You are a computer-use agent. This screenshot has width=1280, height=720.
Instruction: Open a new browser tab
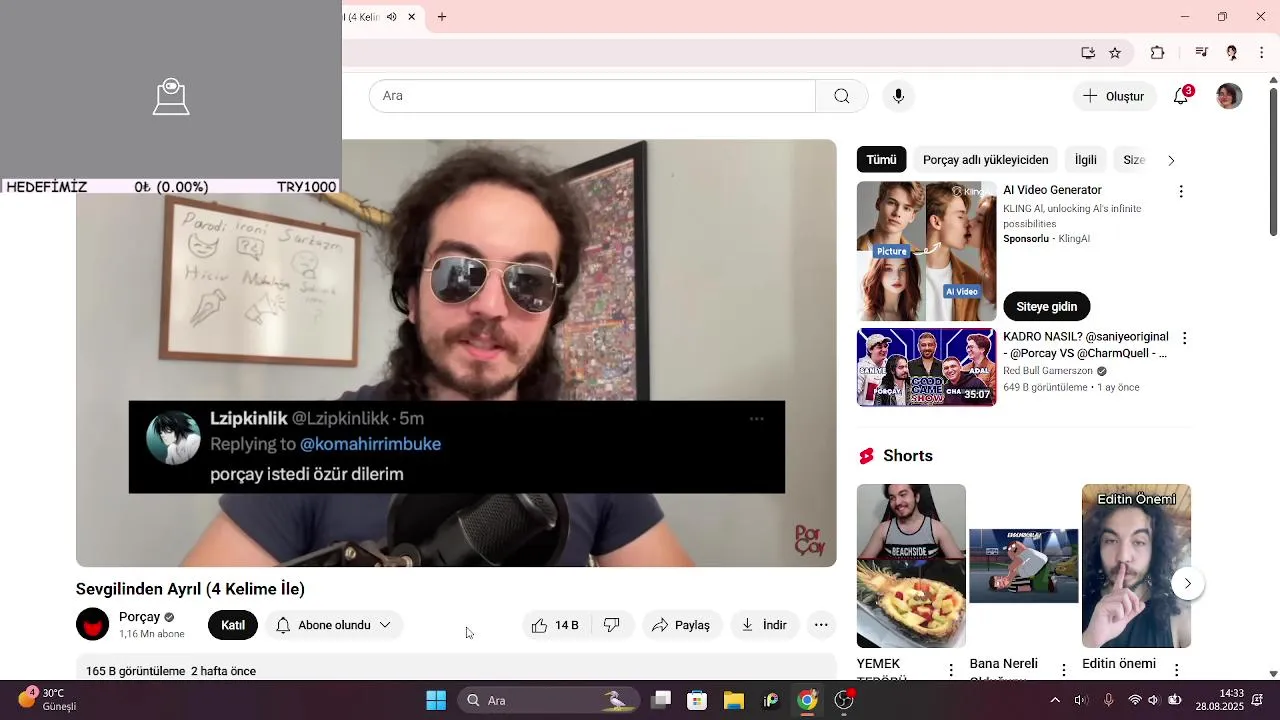(442, 17)
